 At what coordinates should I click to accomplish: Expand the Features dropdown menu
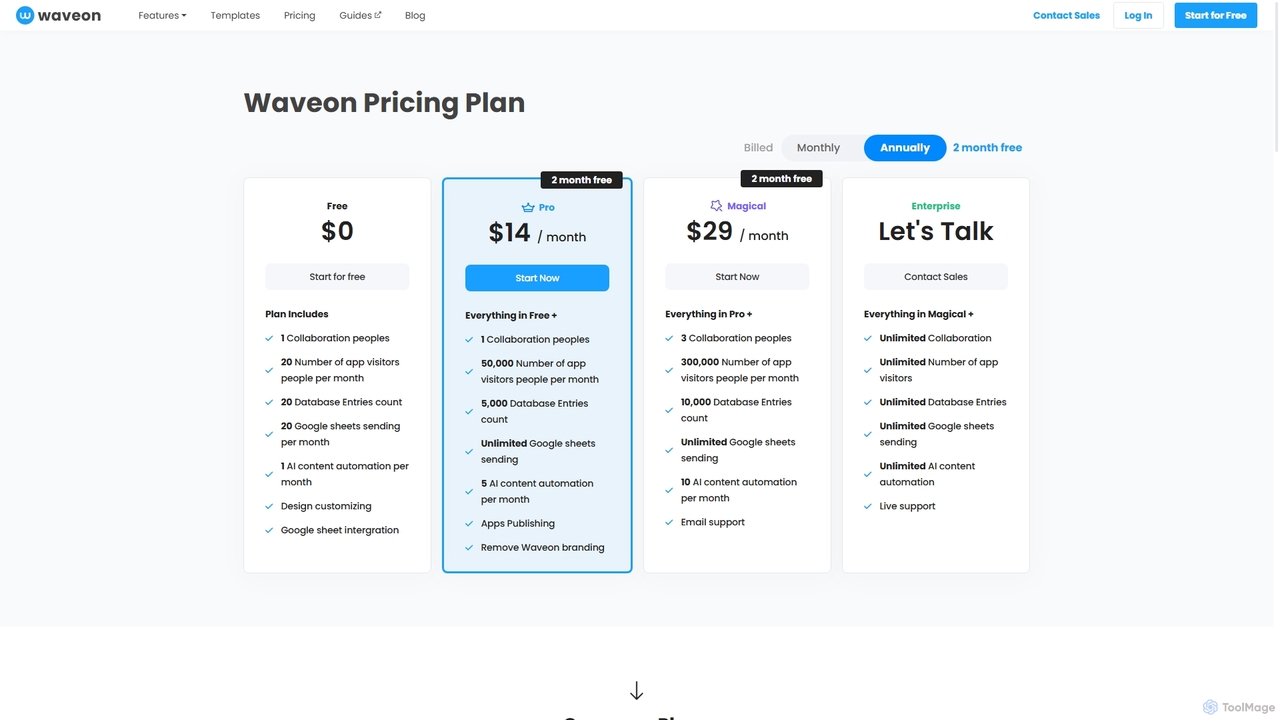click(162, 16)
